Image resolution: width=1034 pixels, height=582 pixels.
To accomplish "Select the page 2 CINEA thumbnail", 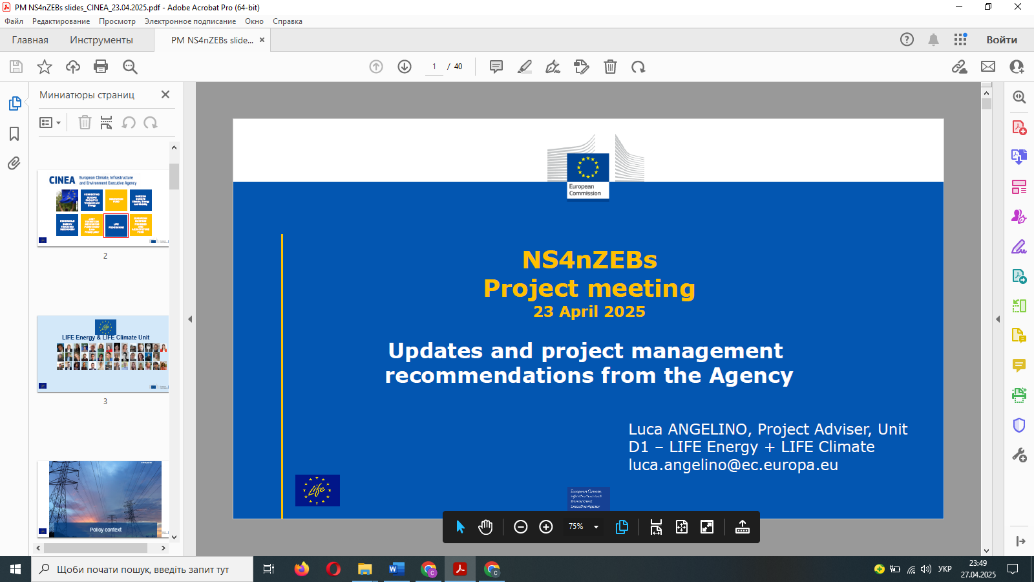I will pos(103,207).
